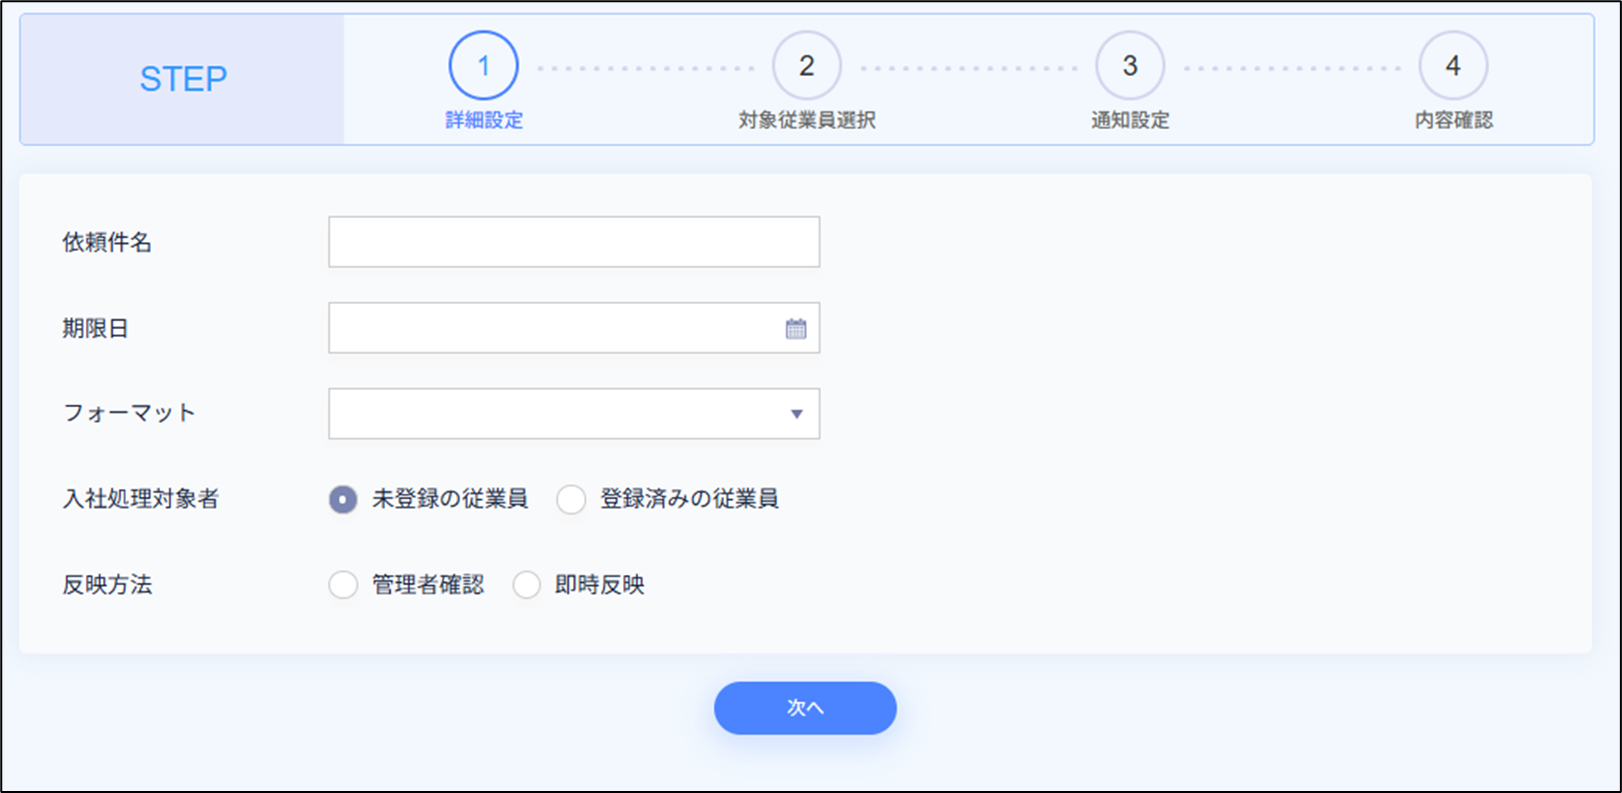Click the 入社処理対象者 field label
Viewport: 1622px width, 793px height.
[140, 499]
